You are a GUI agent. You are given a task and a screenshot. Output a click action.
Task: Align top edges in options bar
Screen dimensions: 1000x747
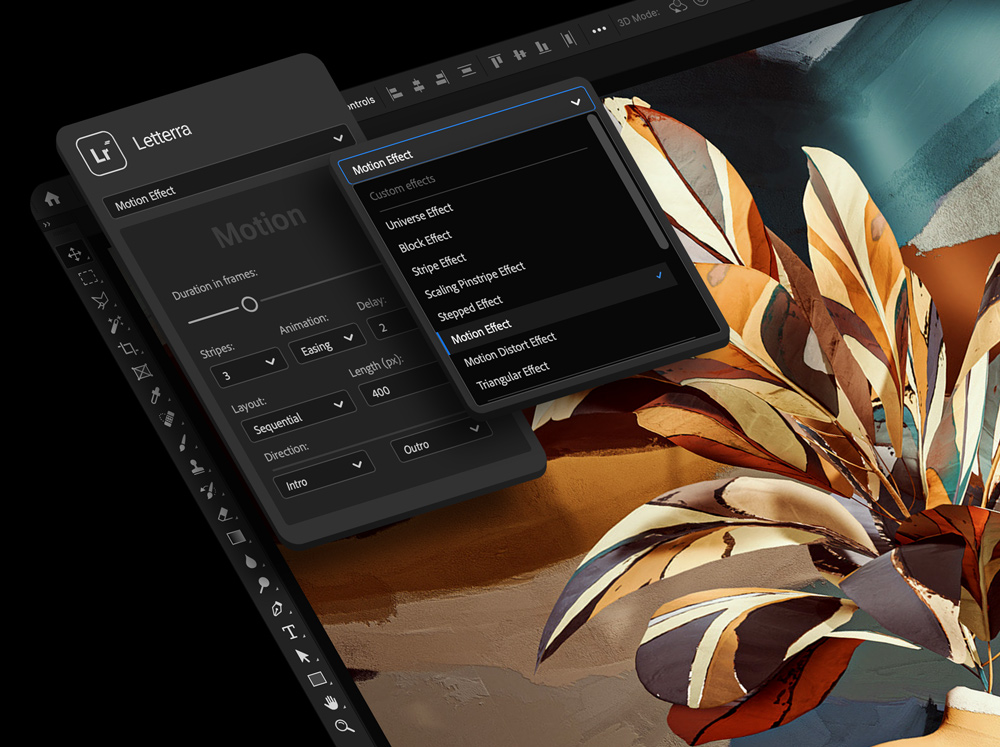point(496,61)
